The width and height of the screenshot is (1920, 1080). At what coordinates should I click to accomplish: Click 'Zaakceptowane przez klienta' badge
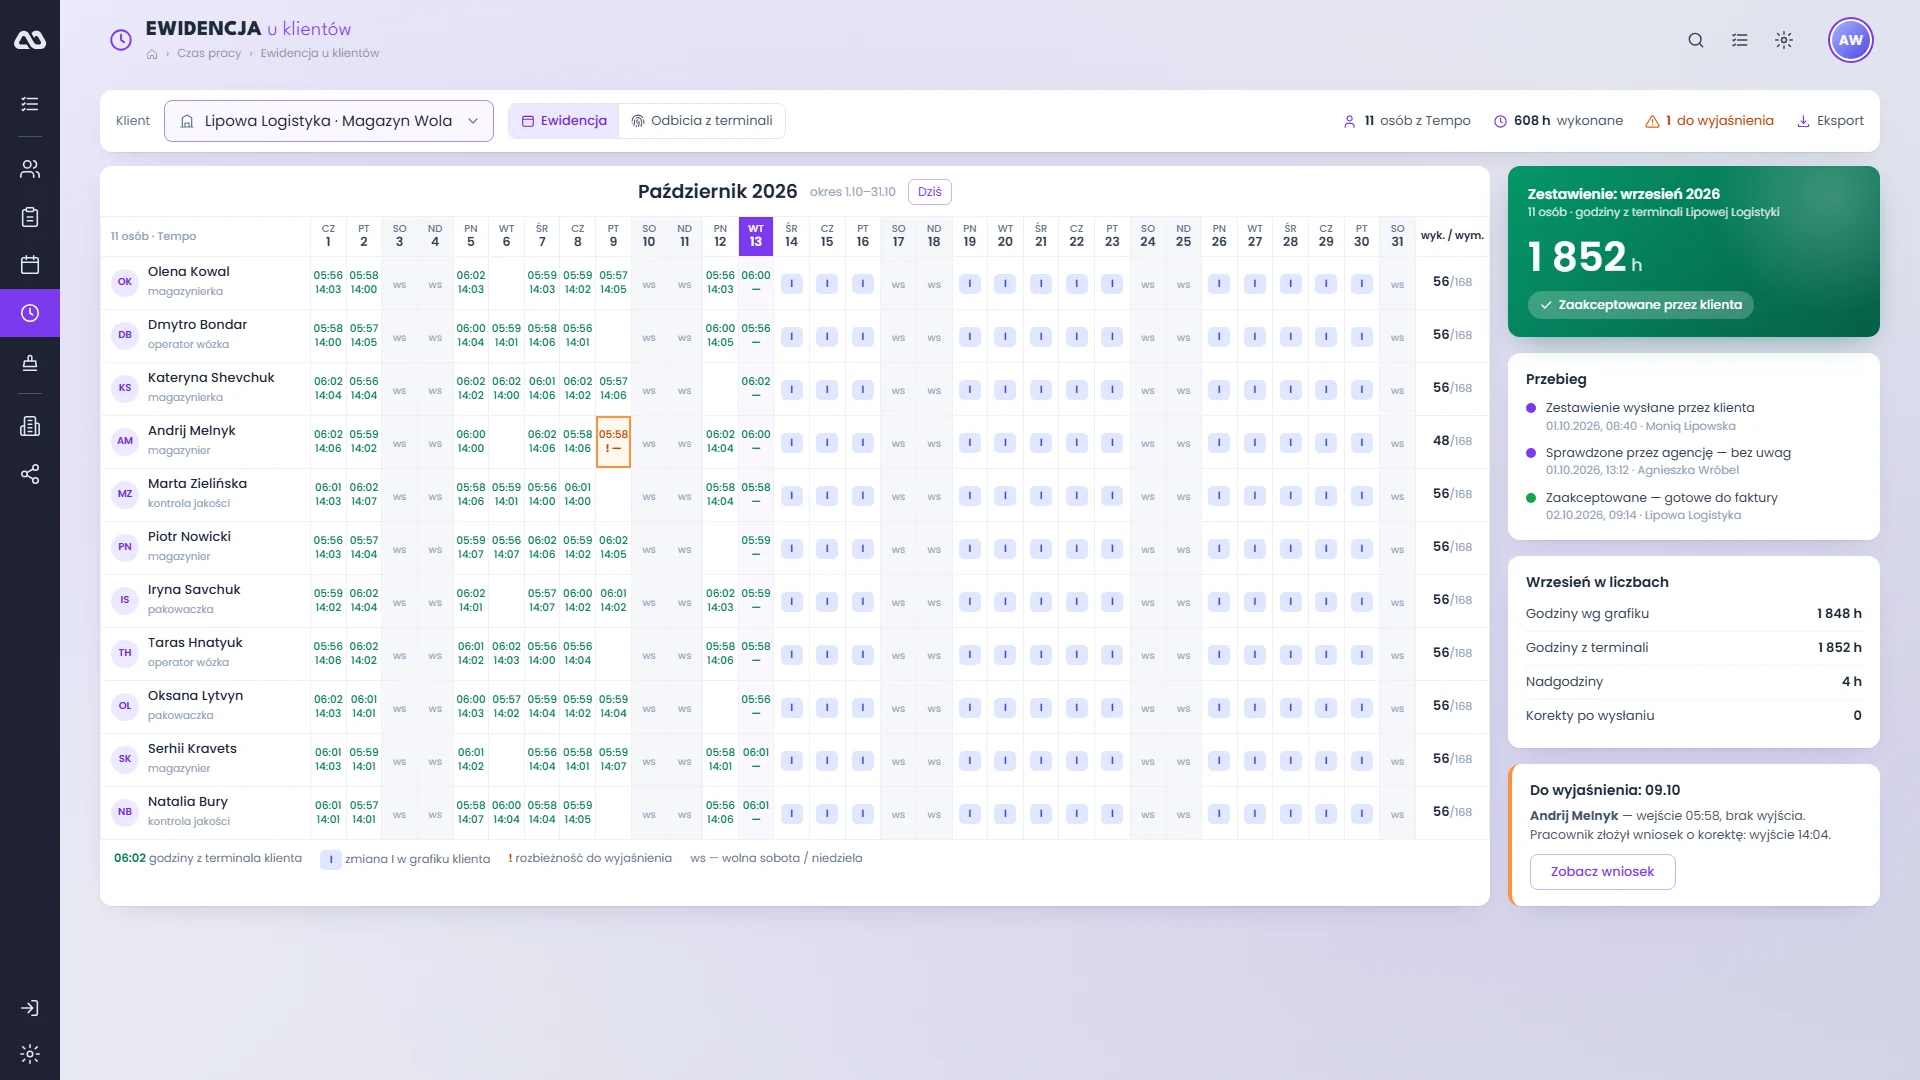(x=1640, y=305)
